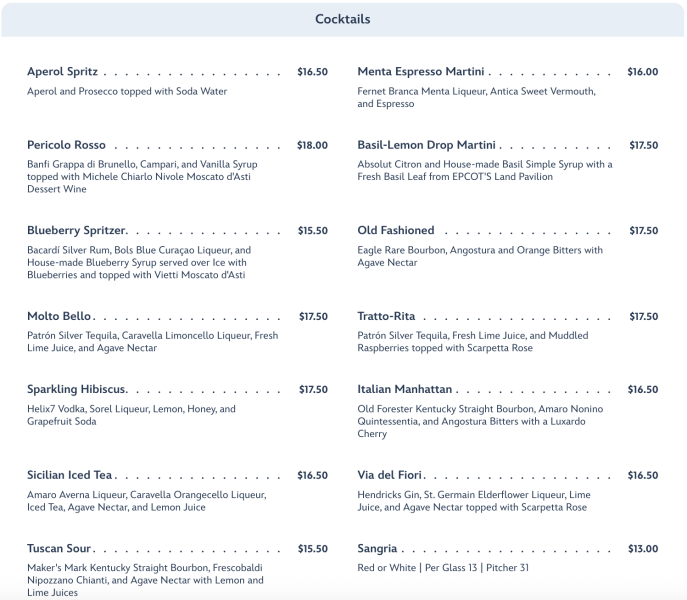Open the Blueberry Spritzer item
The width and height of the screenshot is (687, 600).
[x=76, y=231]
